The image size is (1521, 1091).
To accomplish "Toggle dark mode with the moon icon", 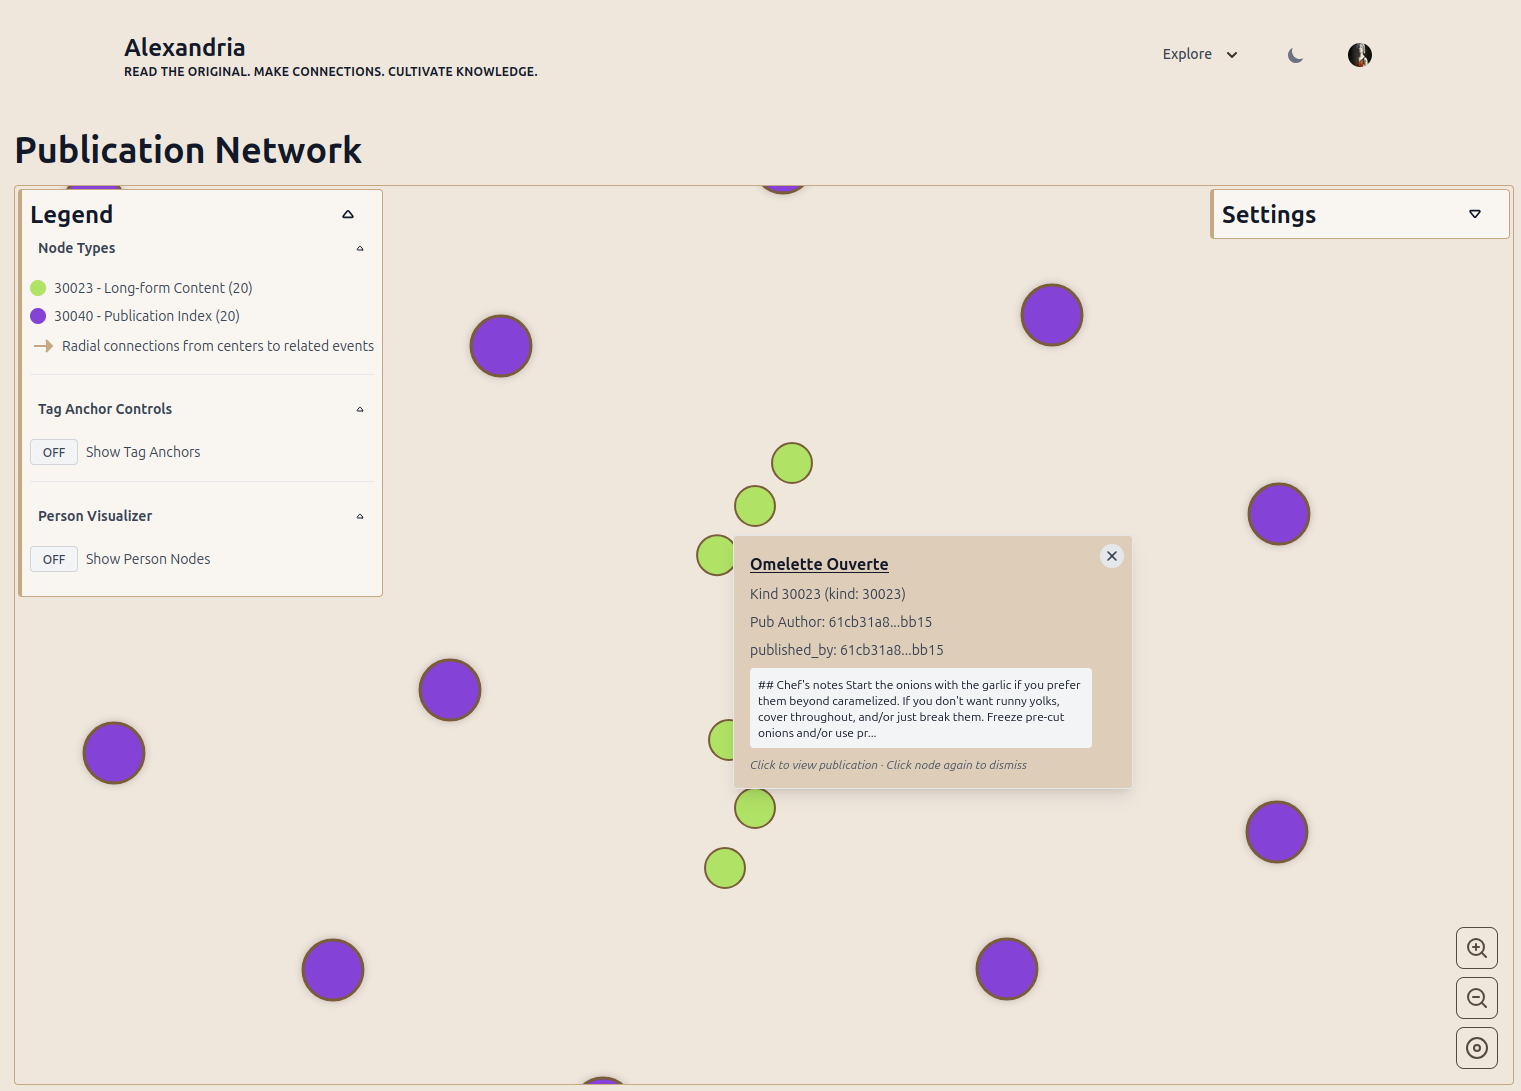I will pyautogui.click(x=1295, y=55).
